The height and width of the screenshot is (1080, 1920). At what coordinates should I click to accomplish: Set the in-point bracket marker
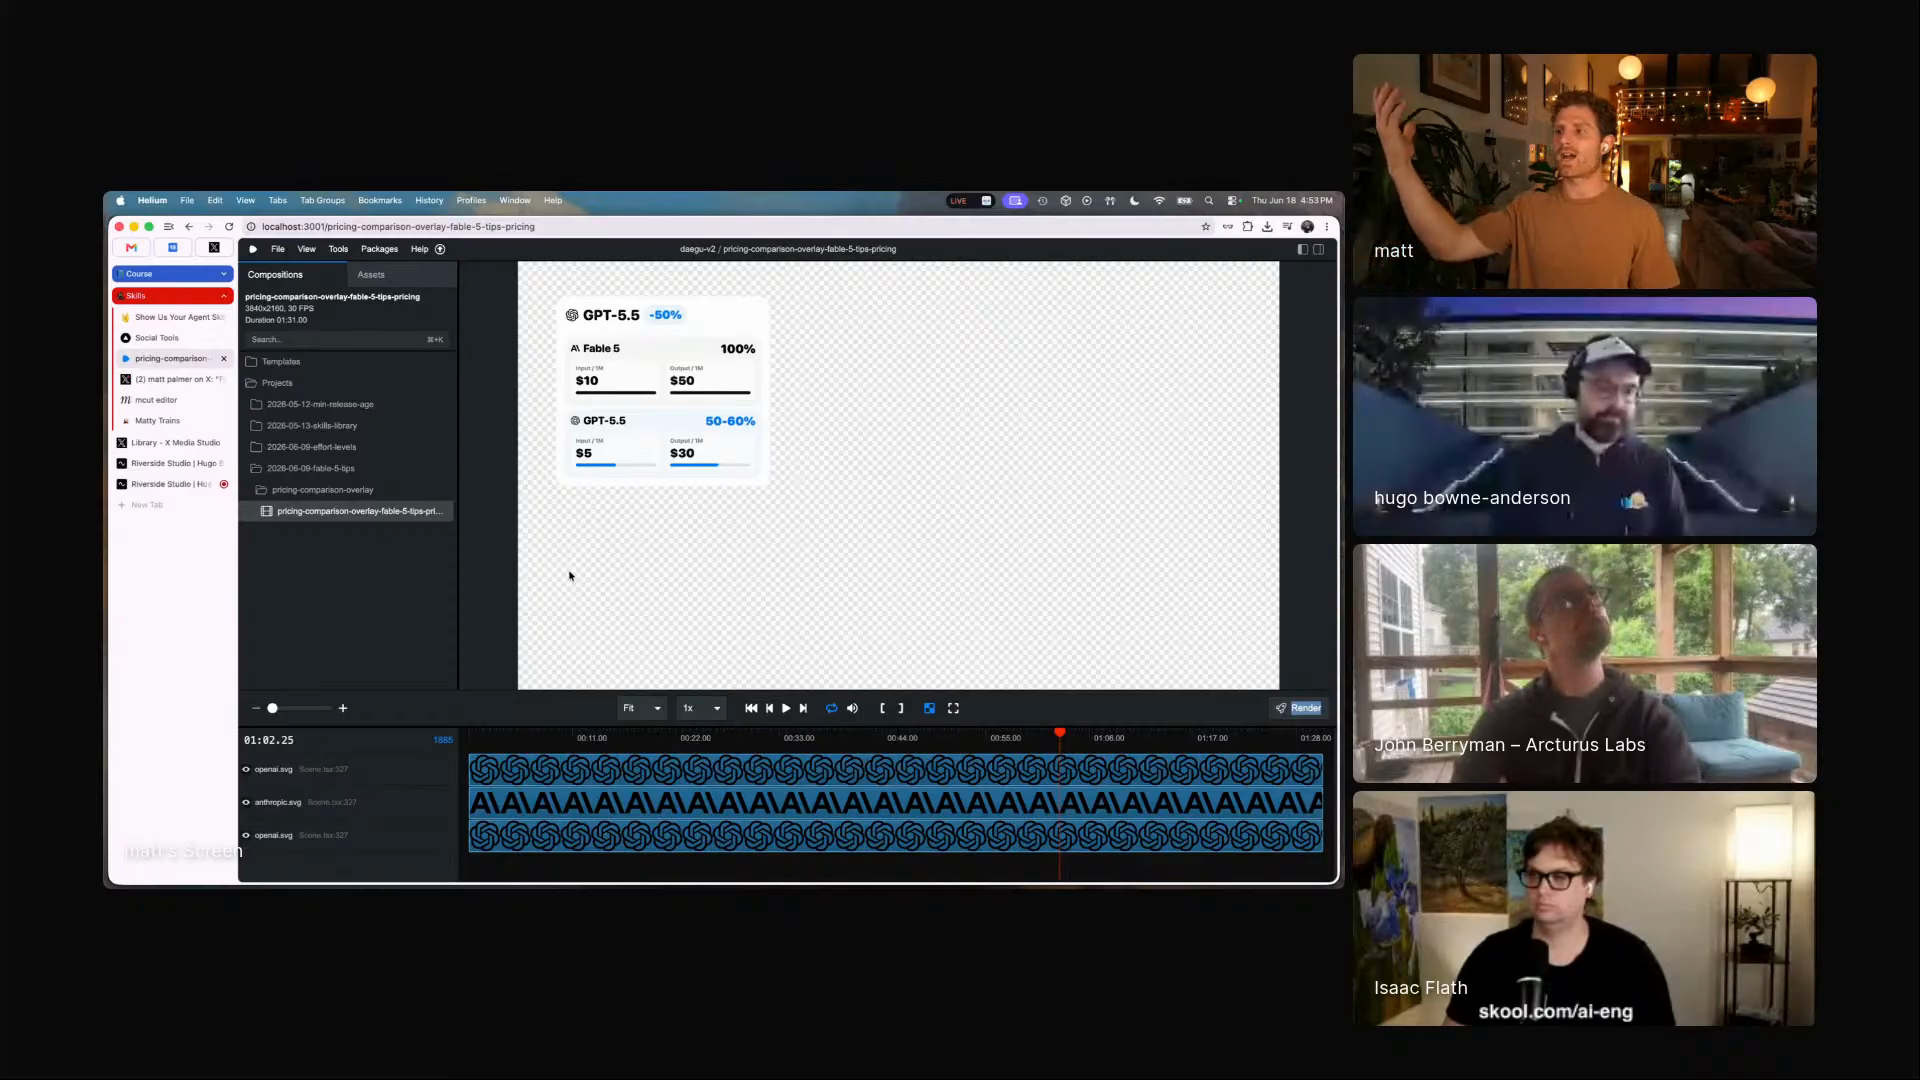pos(882,708)
